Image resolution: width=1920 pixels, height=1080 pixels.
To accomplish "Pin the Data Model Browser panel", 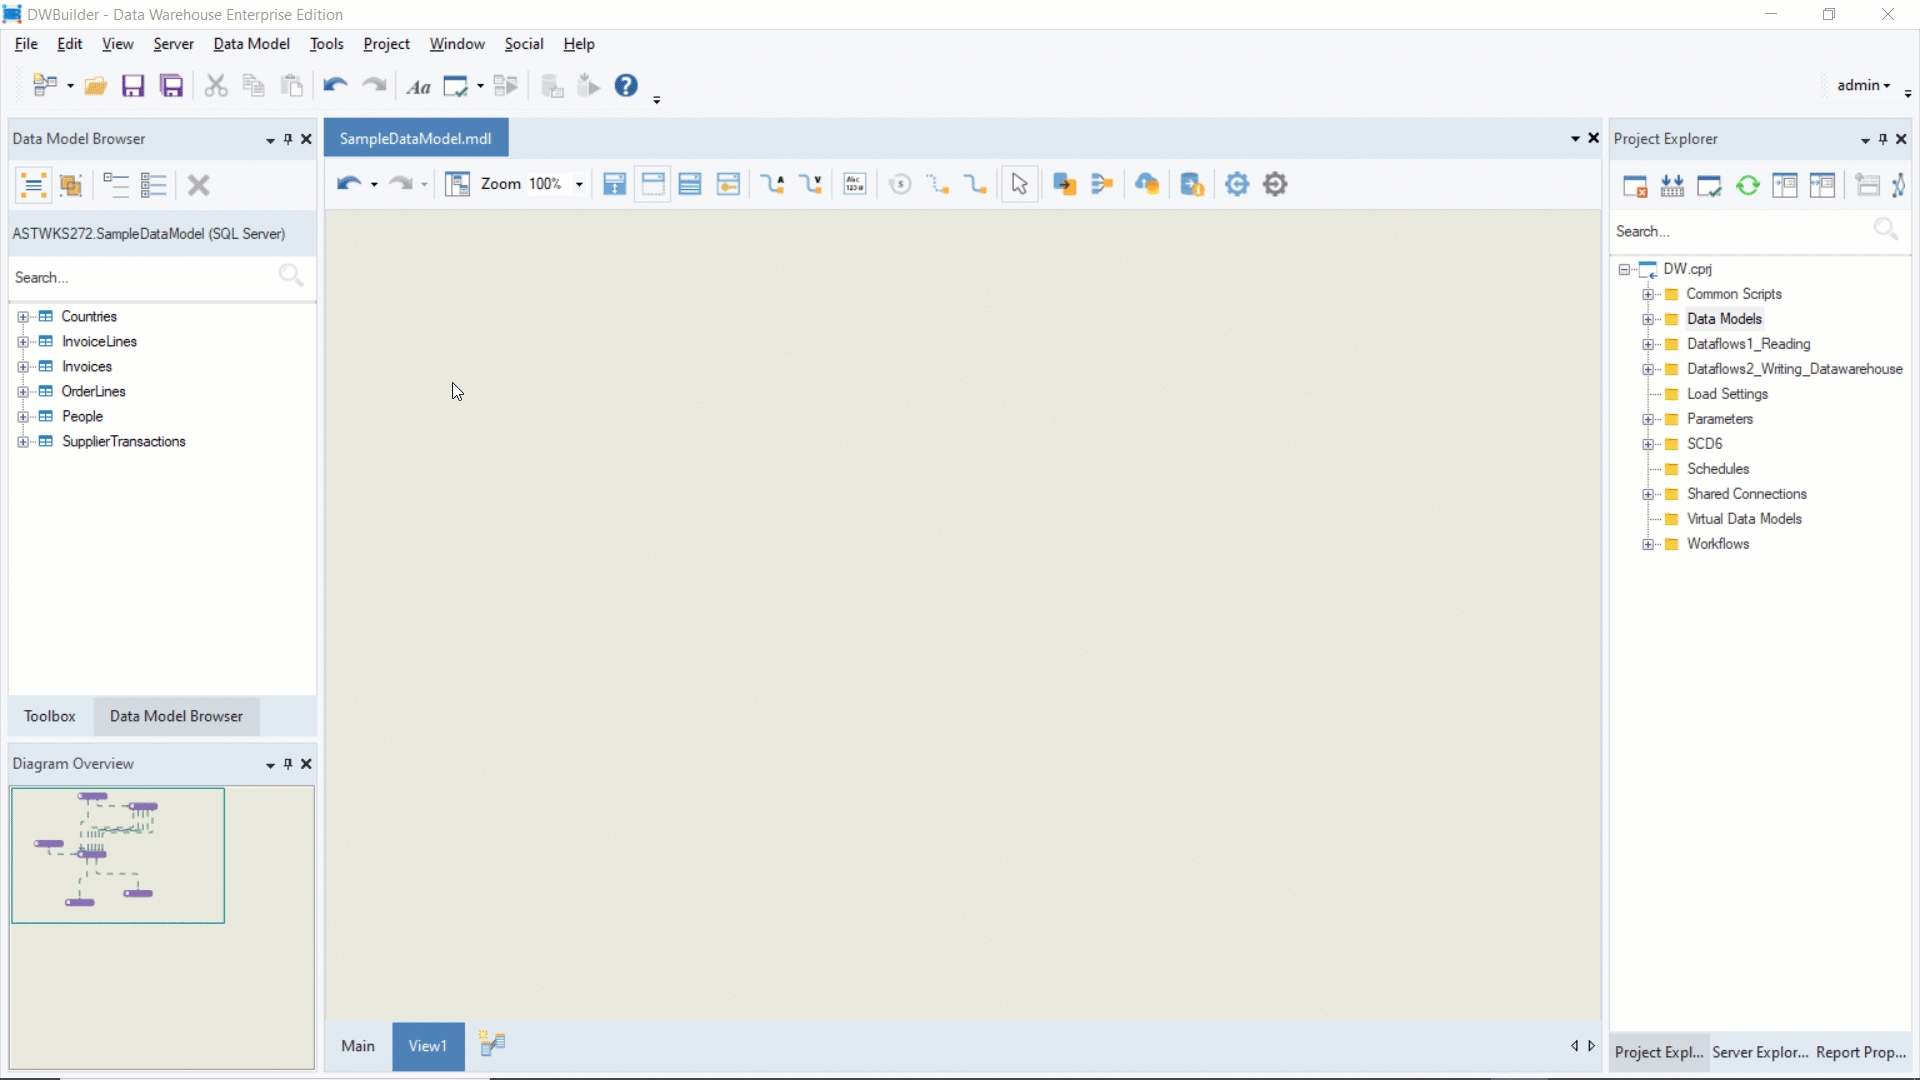I will coord(288,139).
